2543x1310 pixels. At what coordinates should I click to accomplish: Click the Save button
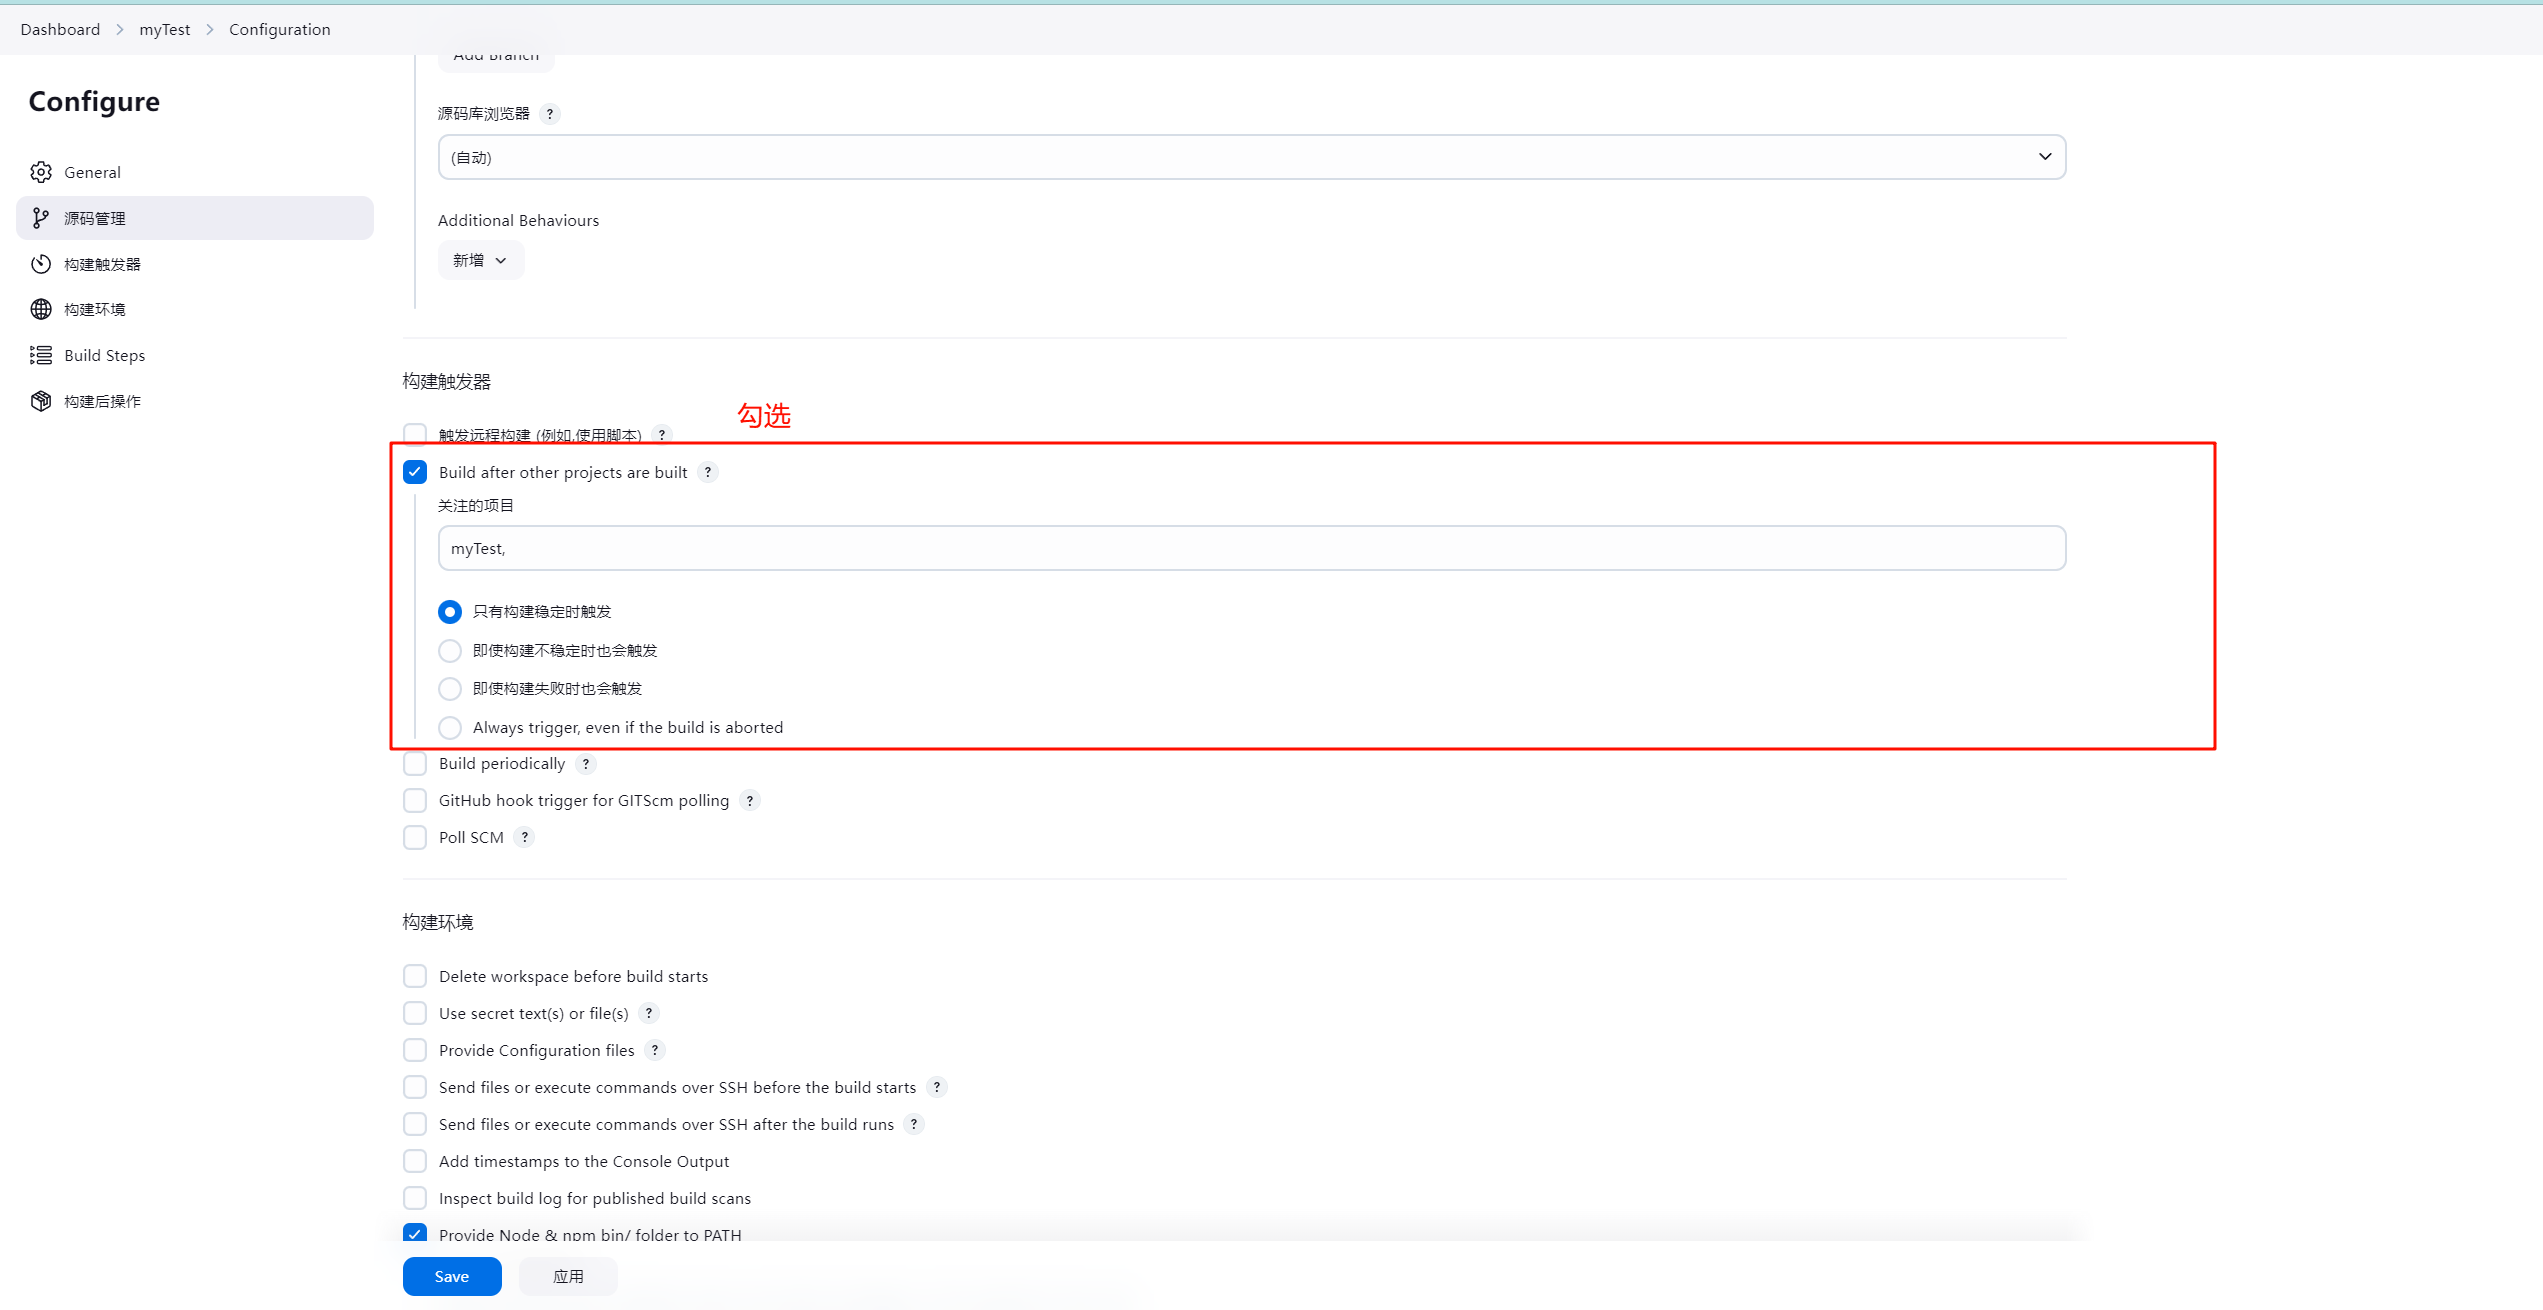[x=452, y=1276]
